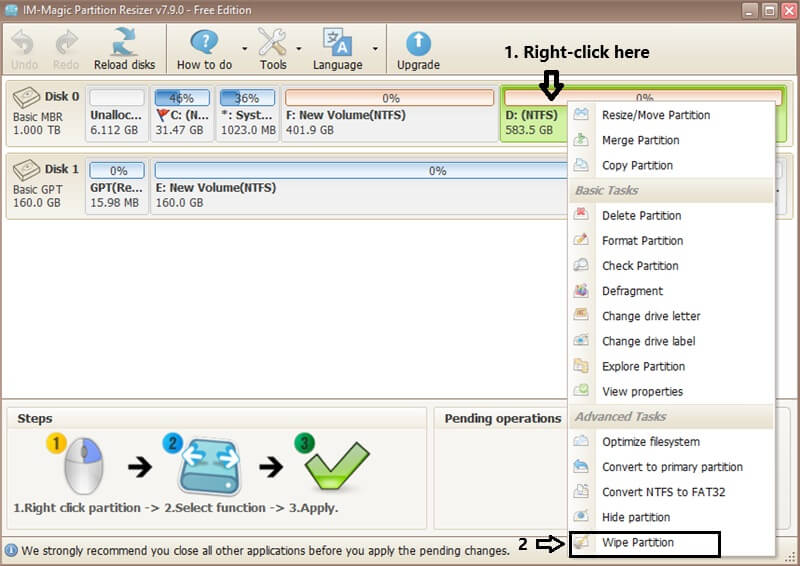This screenshot has height=566, width=800.
Task: Click the Hide partition icon
Action: pyautogui.click(x=581, y=516)
